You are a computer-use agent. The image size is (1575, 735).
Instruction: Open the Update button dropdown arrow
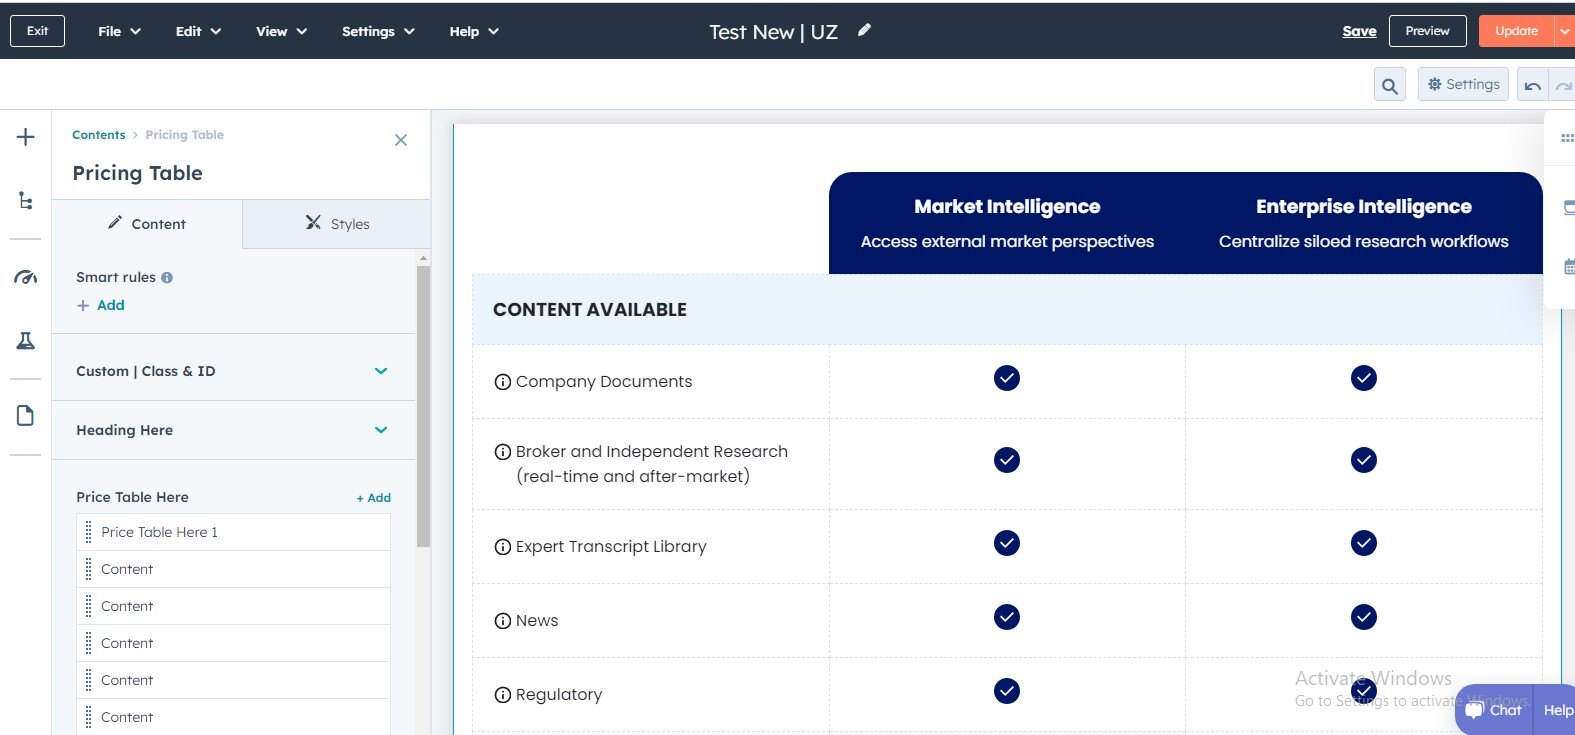click(1564, 31)
